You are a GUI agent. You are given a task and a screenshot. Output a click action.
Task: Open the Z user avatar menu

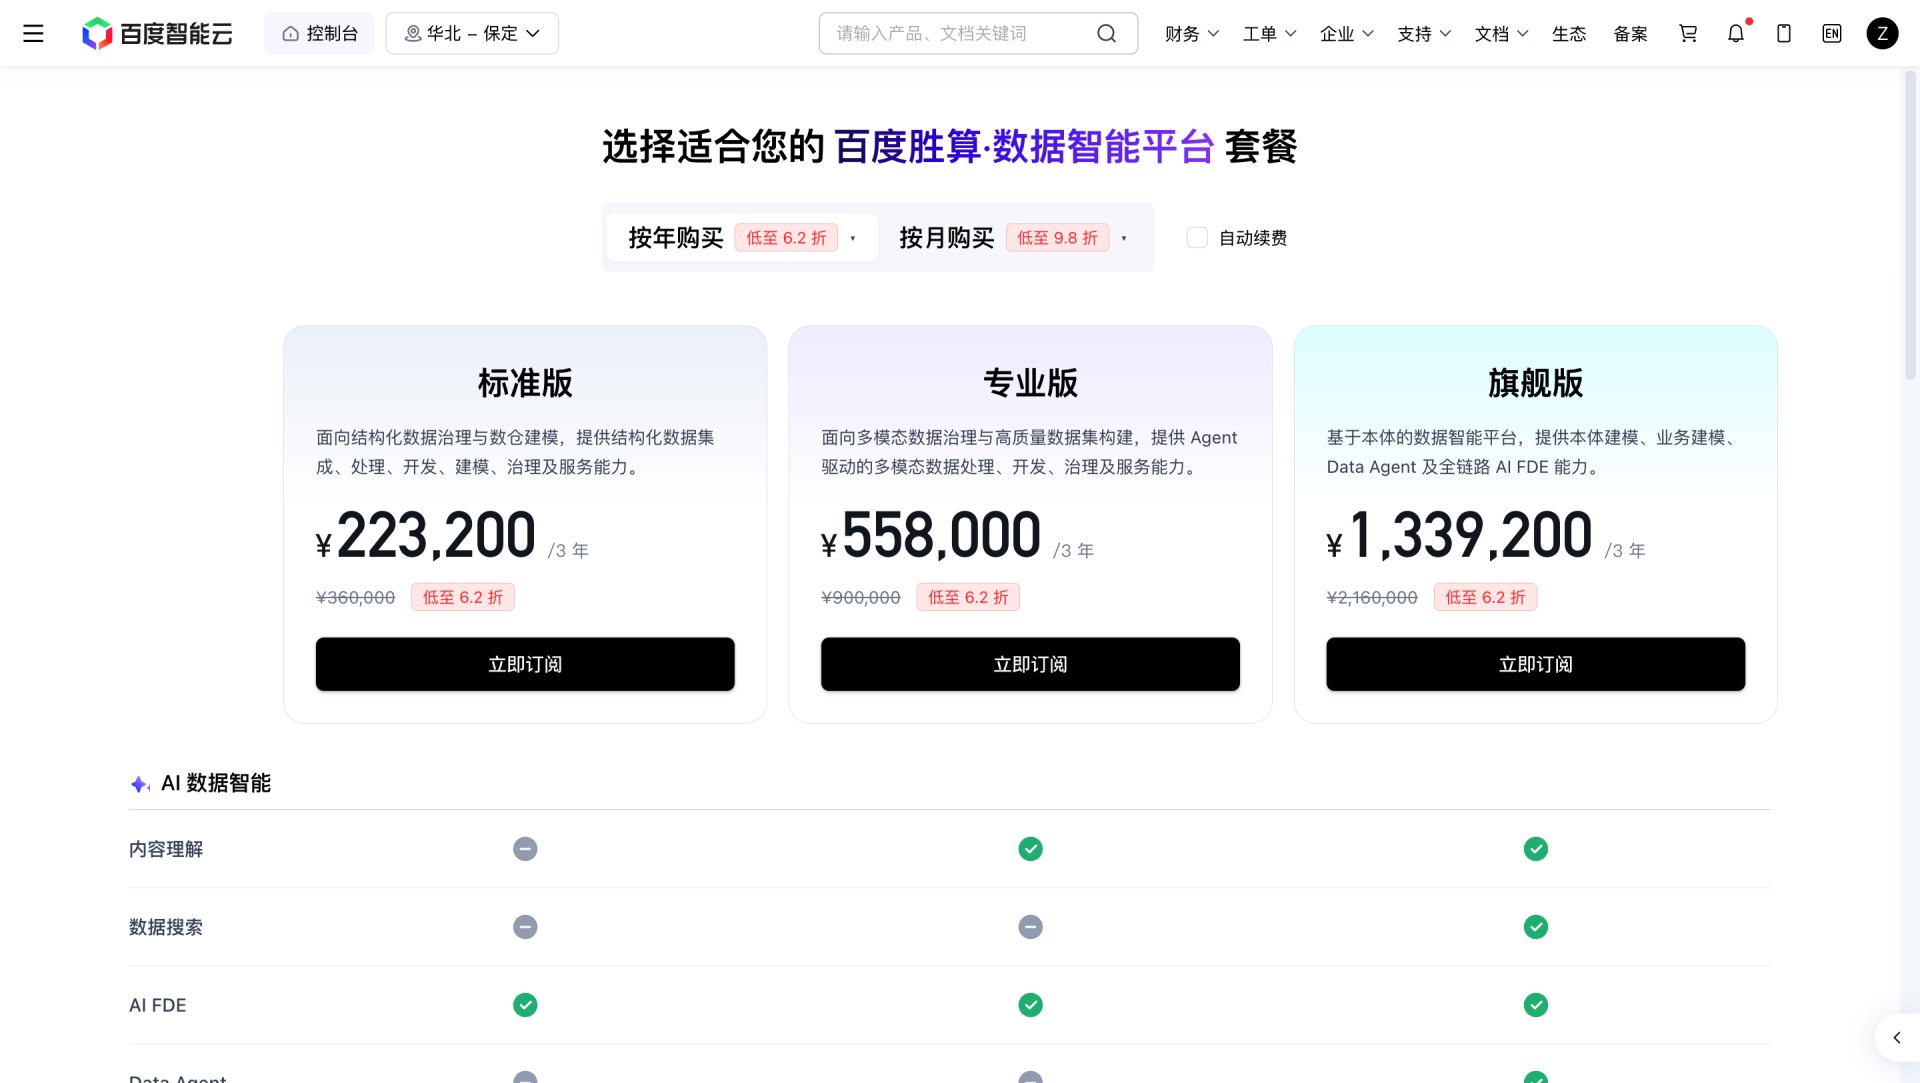click(1882, 33)
